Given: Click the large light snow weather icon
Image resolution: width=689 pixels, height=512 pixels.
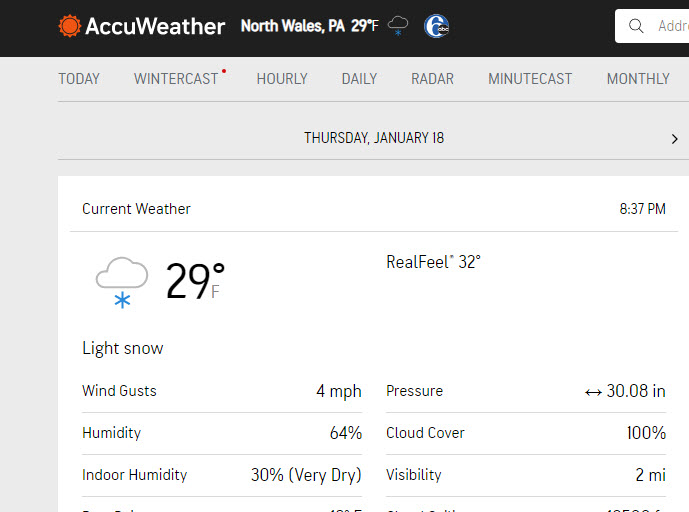Looking at the screenshot, I should pyautogui.click(x=122, y=283).
